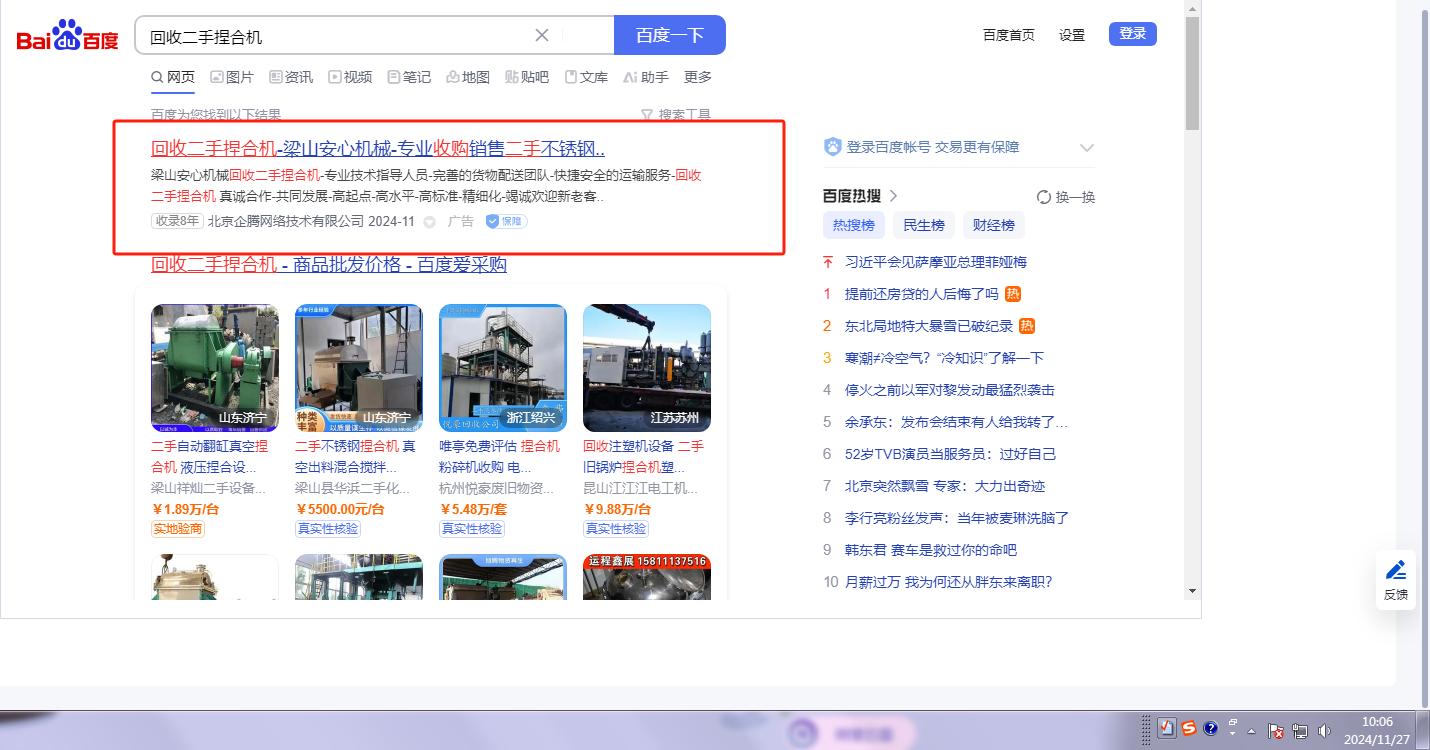Open the network connection tray icon

click(1300, 730)
